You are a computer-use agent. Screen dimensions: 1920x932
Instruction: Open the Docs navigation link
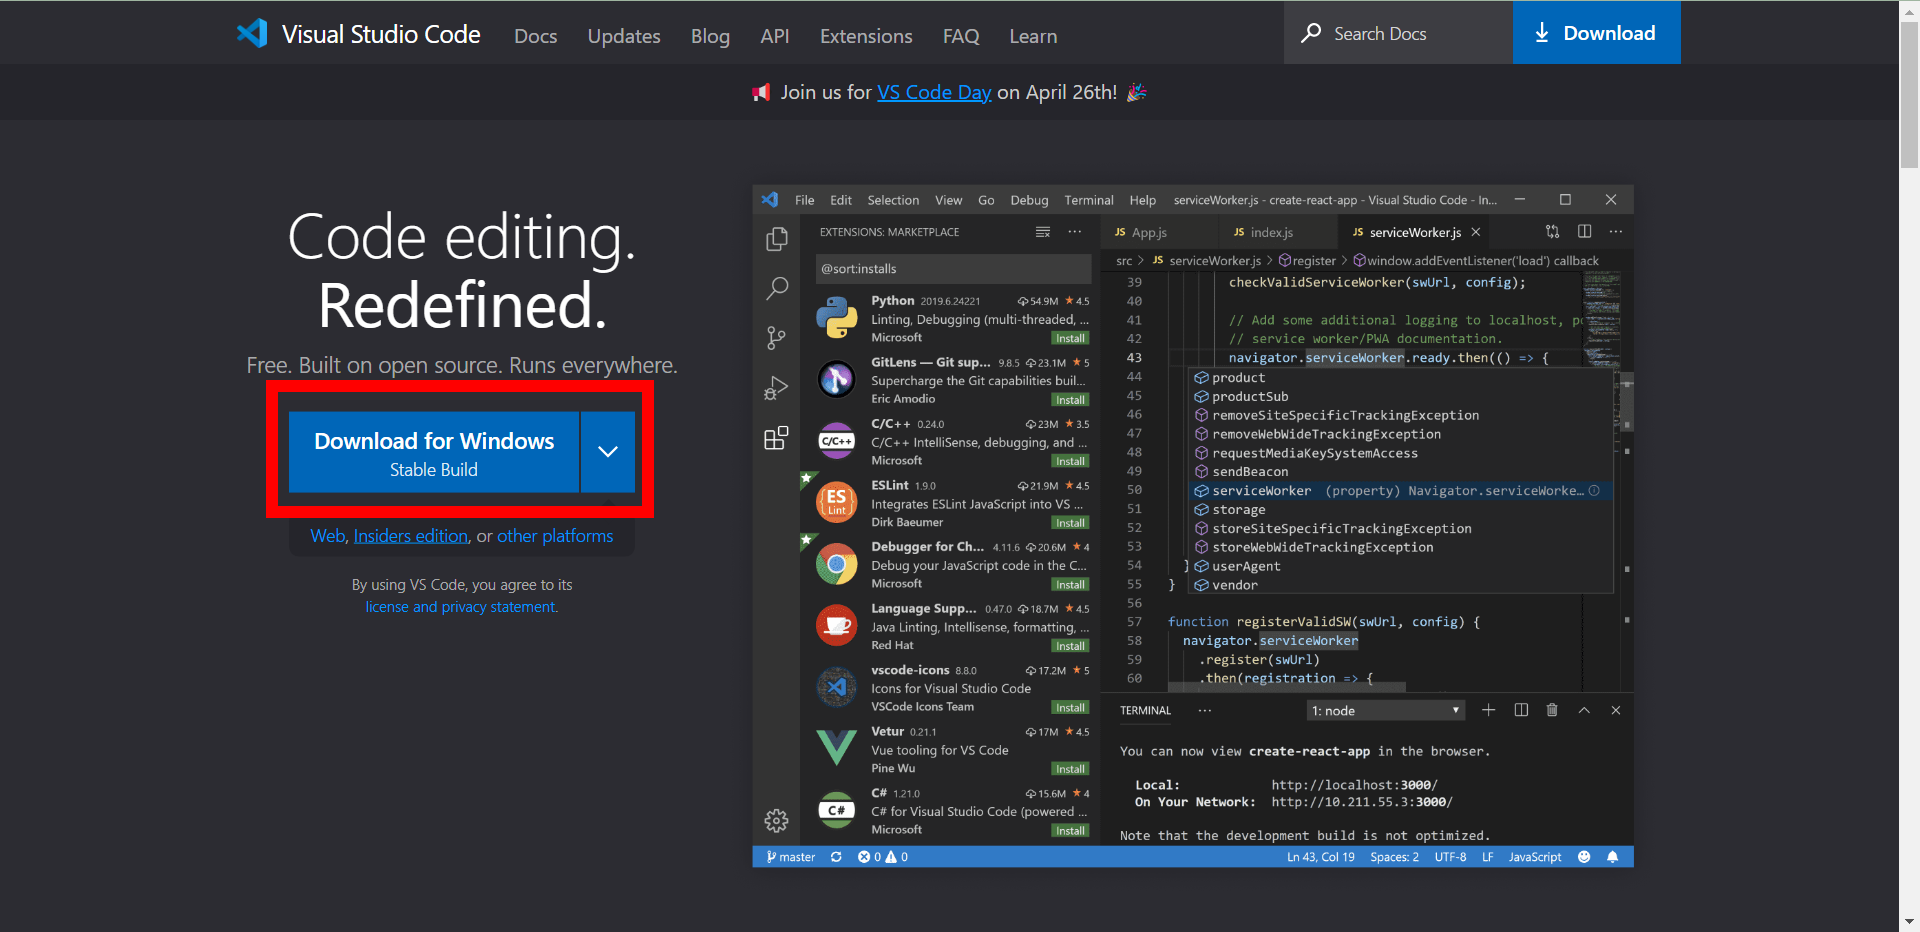(536, 36)
